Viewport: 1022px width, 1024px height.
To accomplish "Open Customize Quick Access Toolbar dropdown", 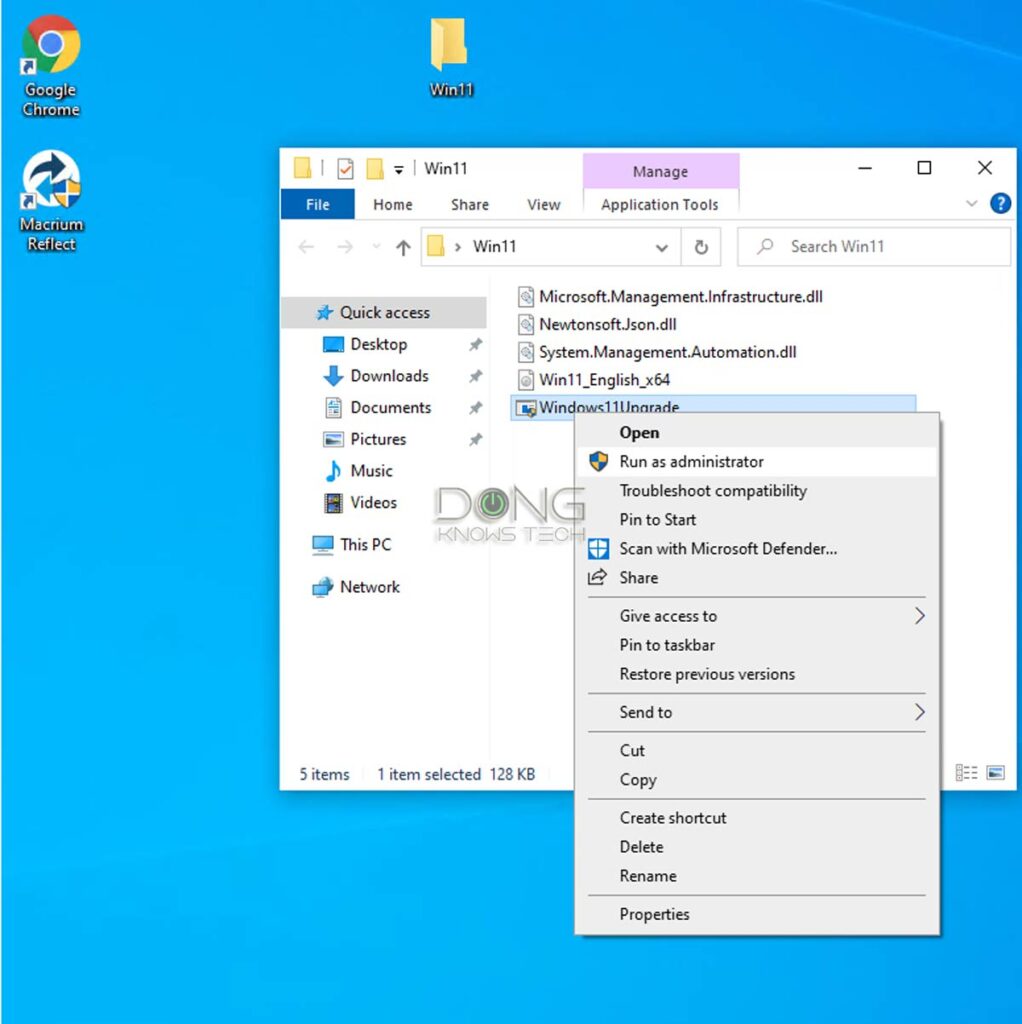I will coord(398,170).
